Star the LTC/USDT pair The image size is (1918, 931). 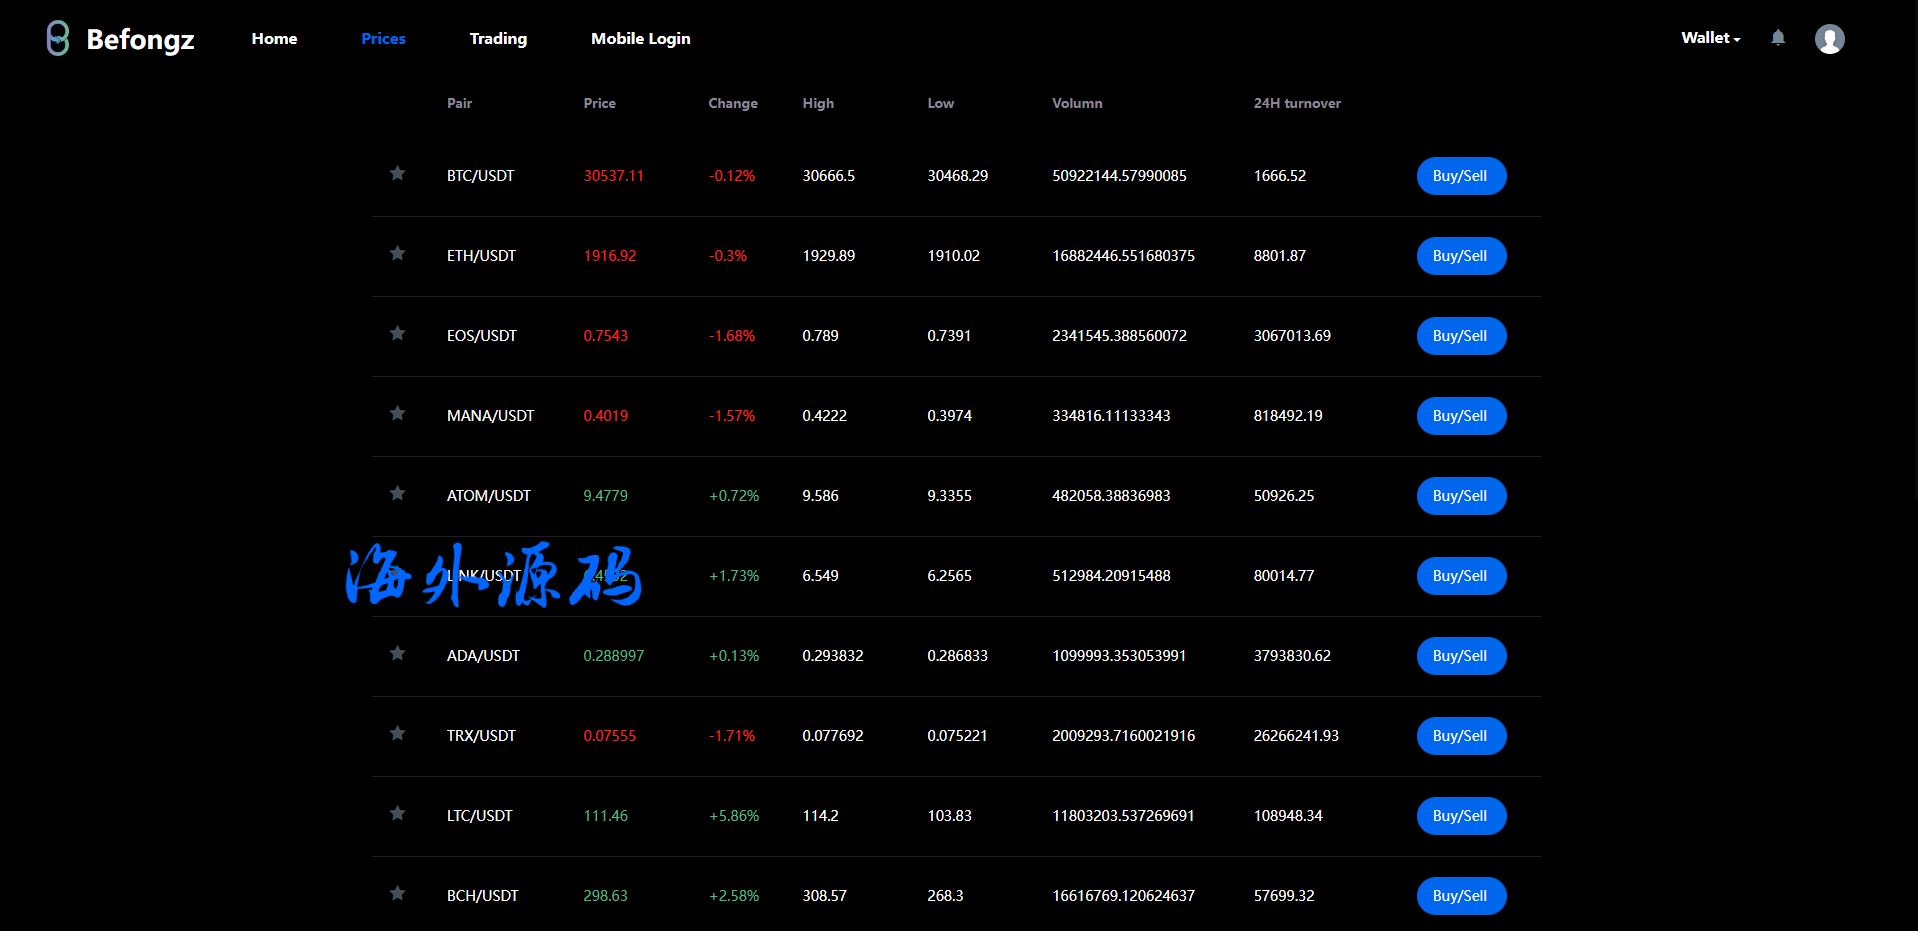[397, 814]
